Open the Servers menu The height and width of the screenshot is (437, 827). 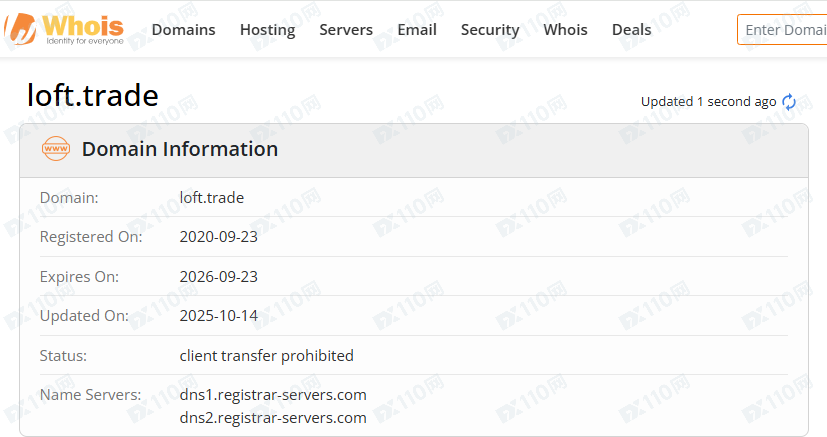point(346,30)
